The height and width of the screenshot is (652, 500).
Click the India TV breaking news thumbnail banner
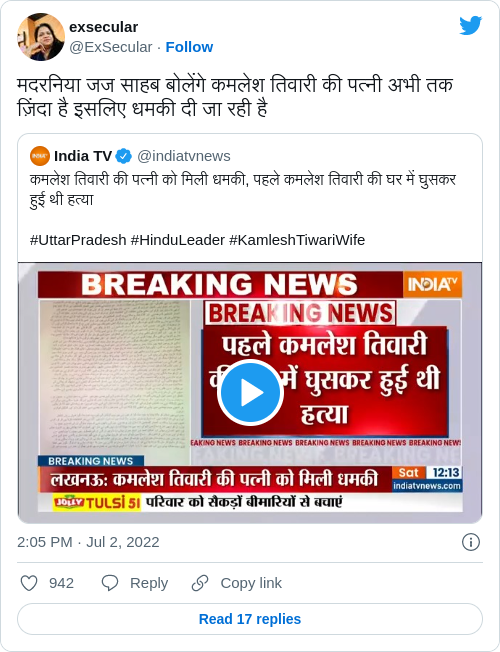pos(250,393)
